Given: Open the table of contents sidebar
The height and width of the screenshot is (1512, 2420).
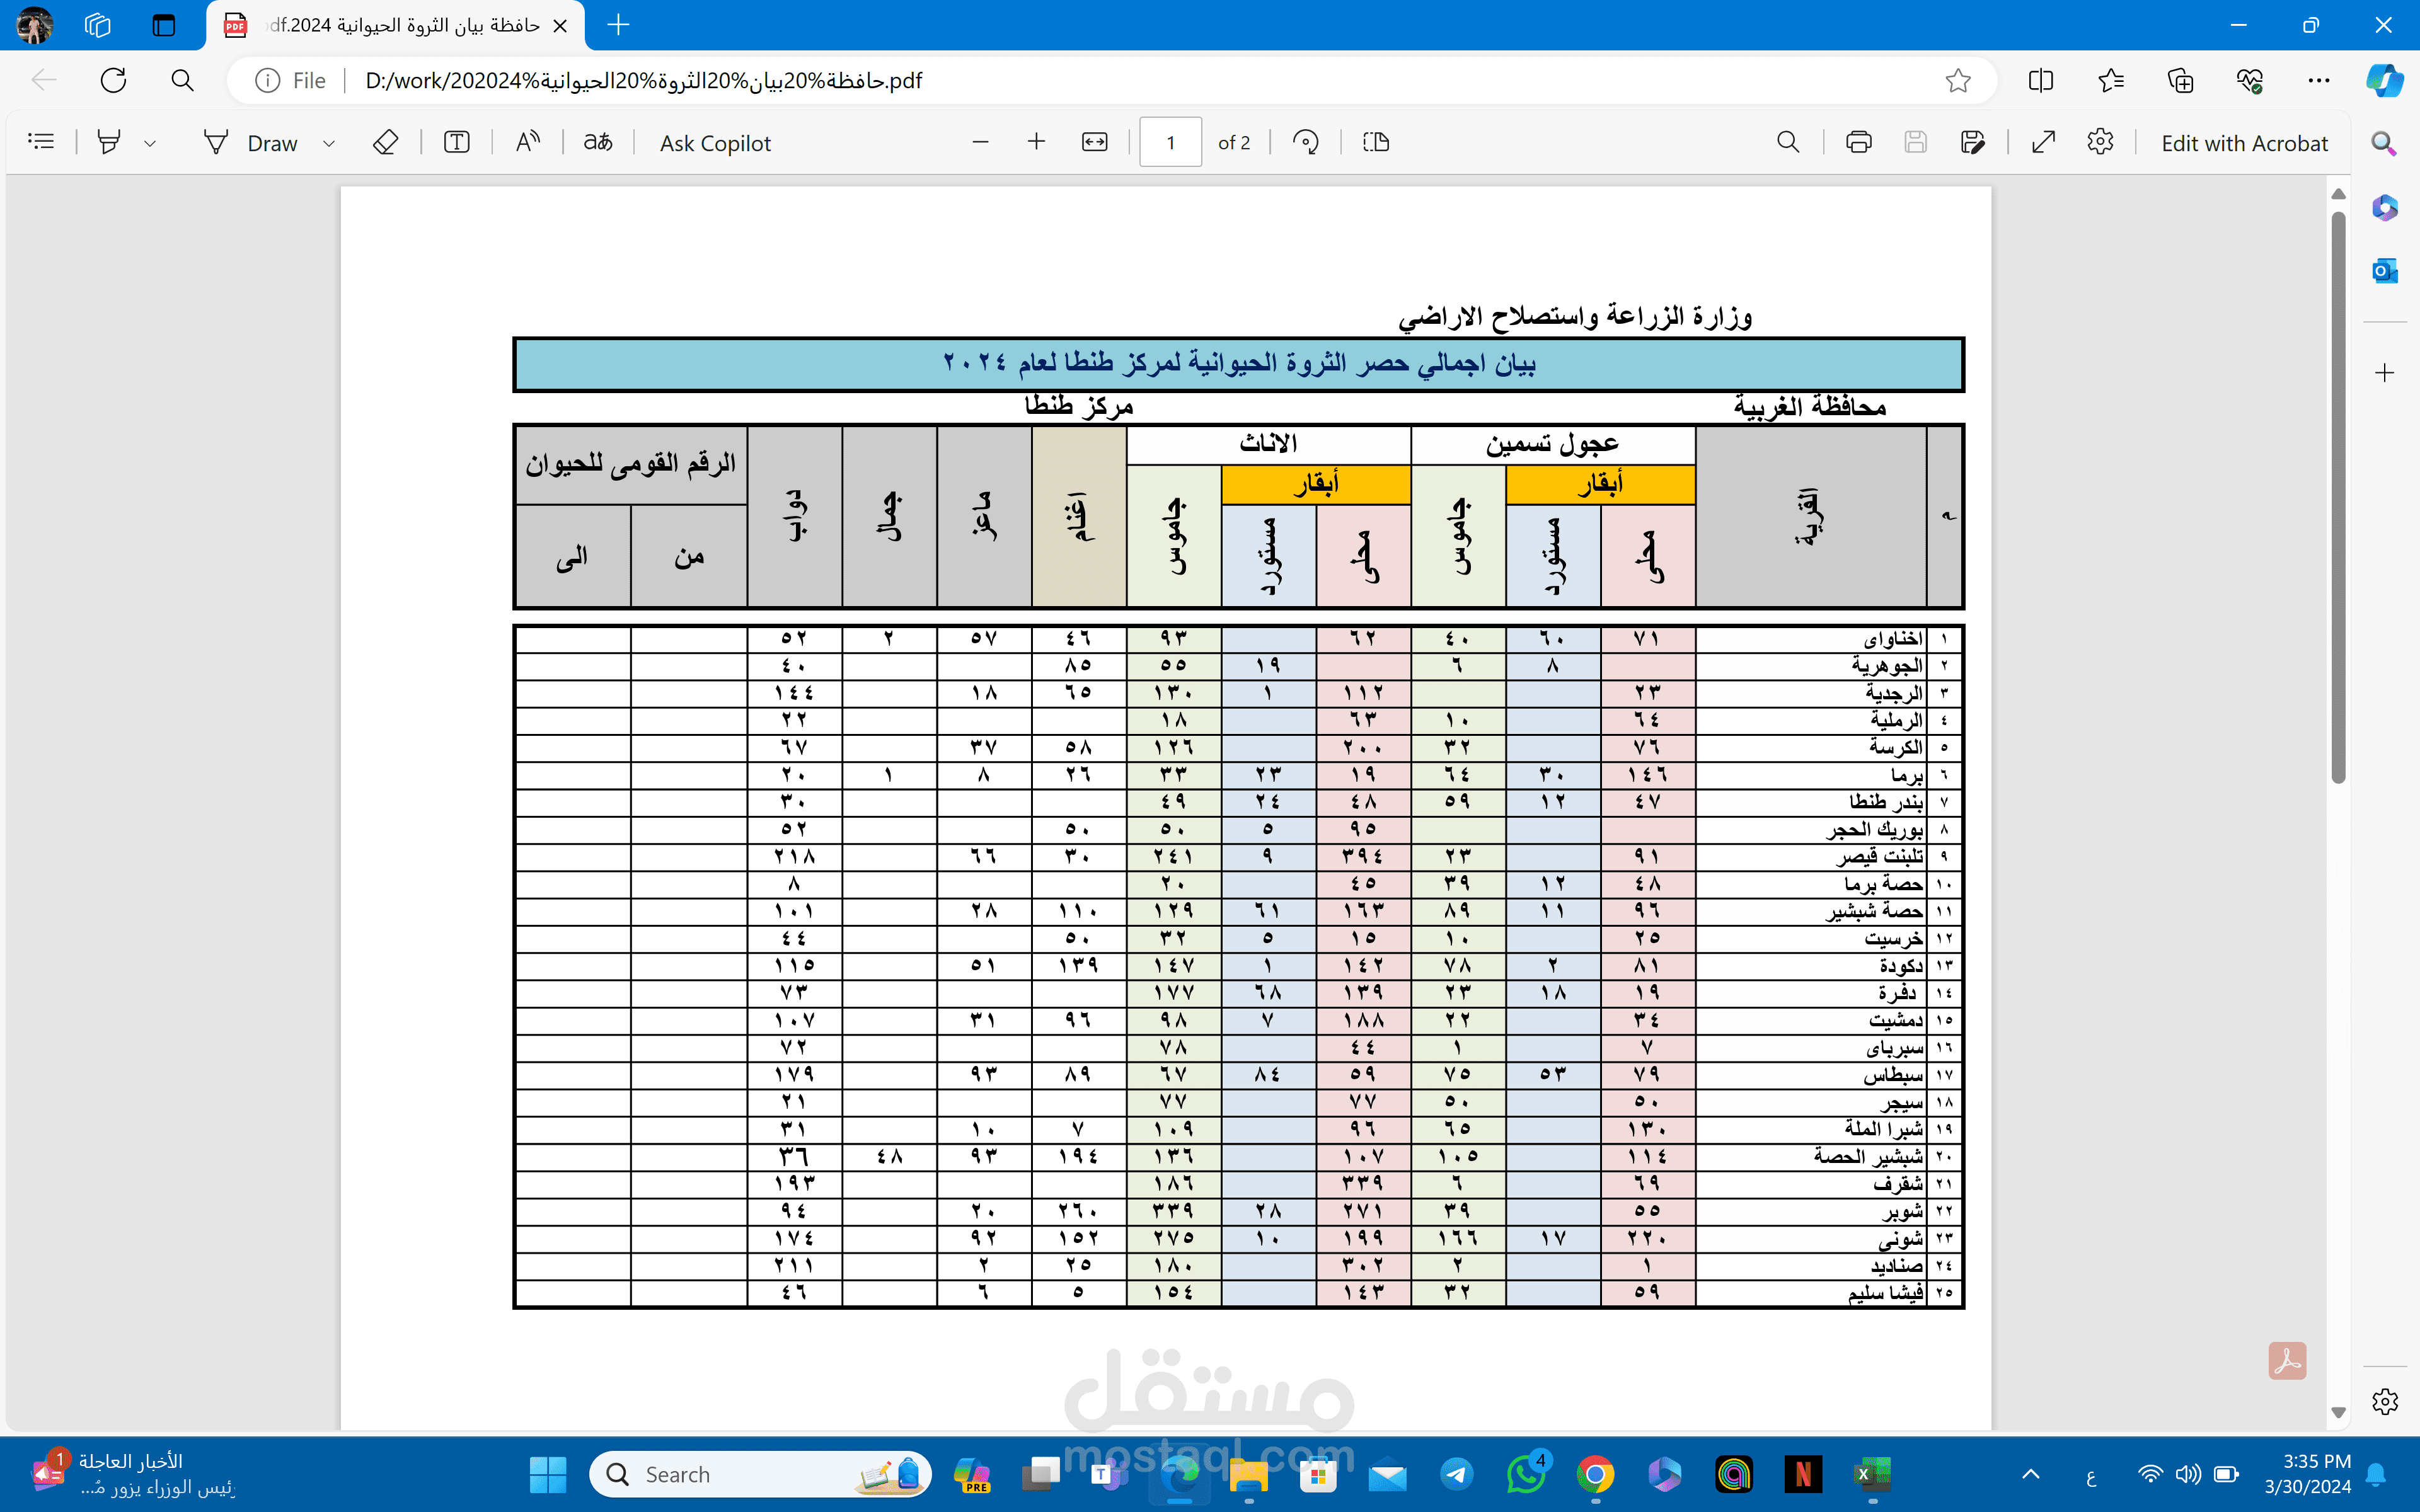Looking at the screenshot, I should coord(41,142).
